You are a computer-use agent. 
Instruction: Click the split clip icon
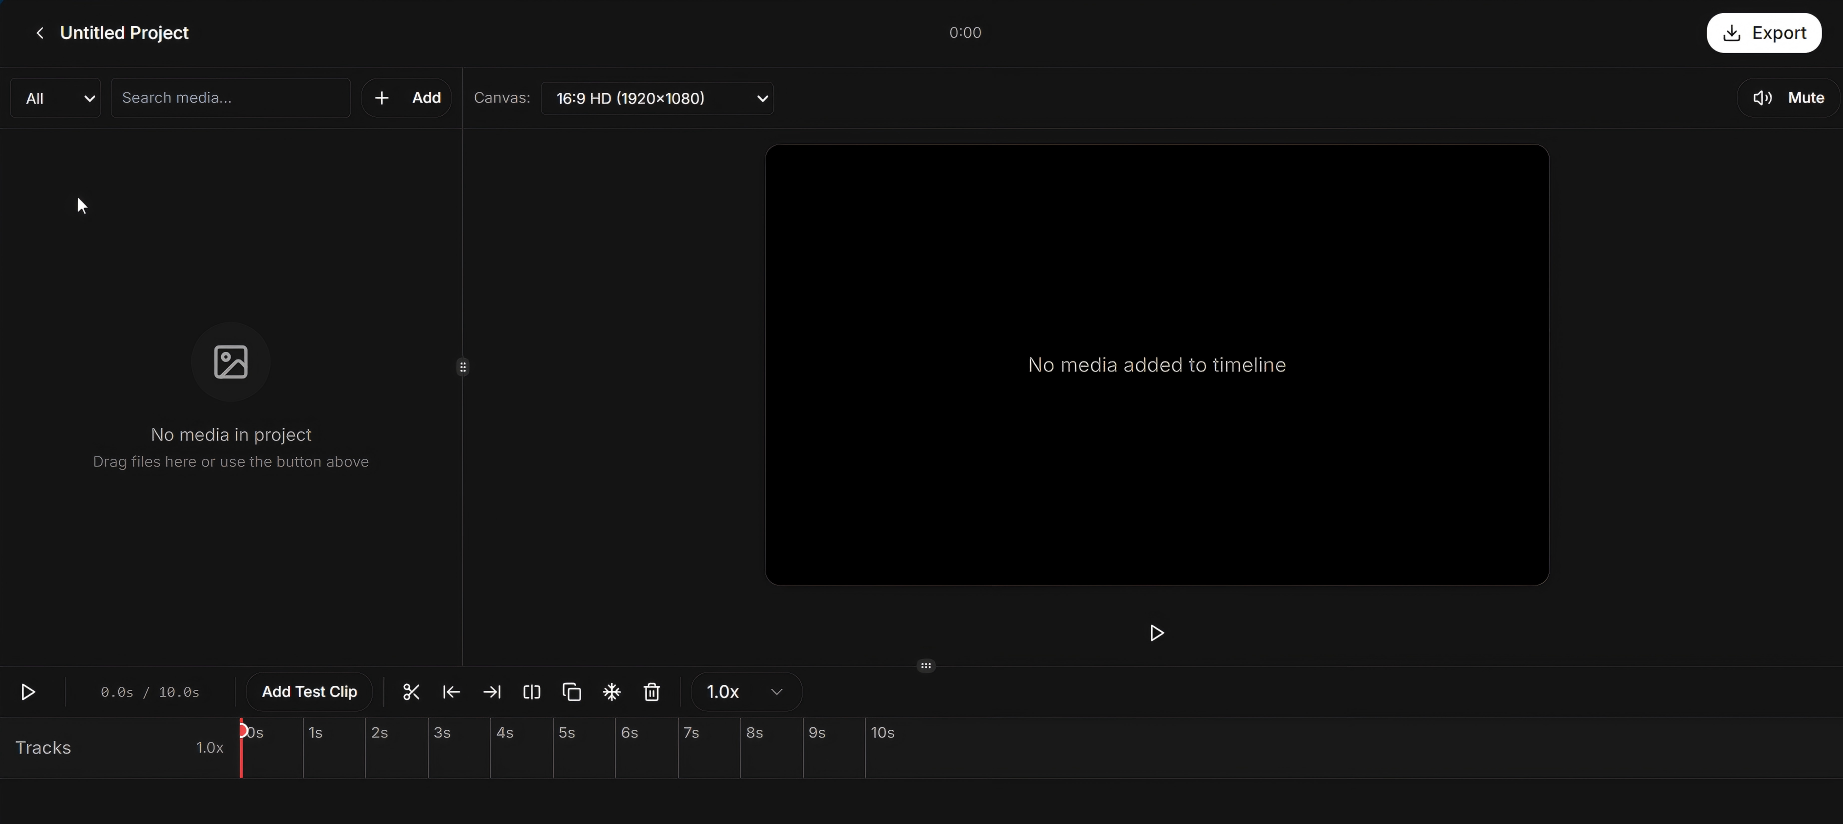pyautogui.click(x=532, y=692)
